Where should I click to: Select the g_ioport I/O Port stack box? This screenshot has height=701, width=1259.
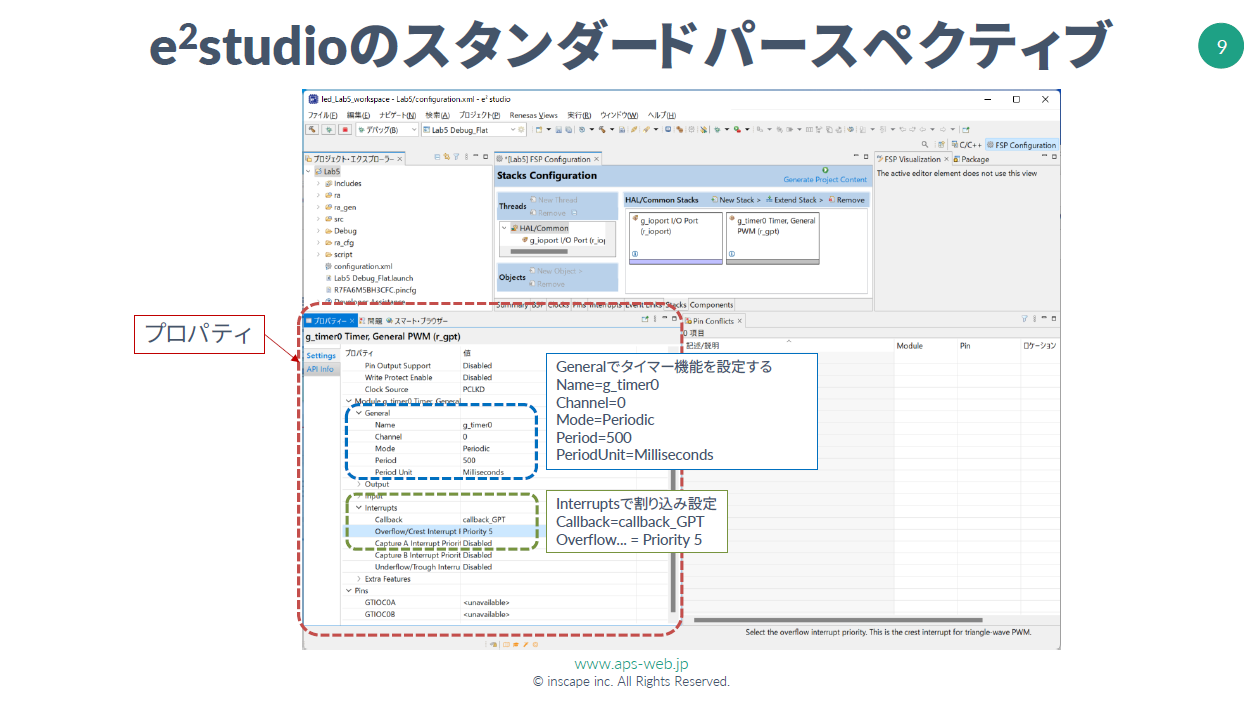click(675, 237)
